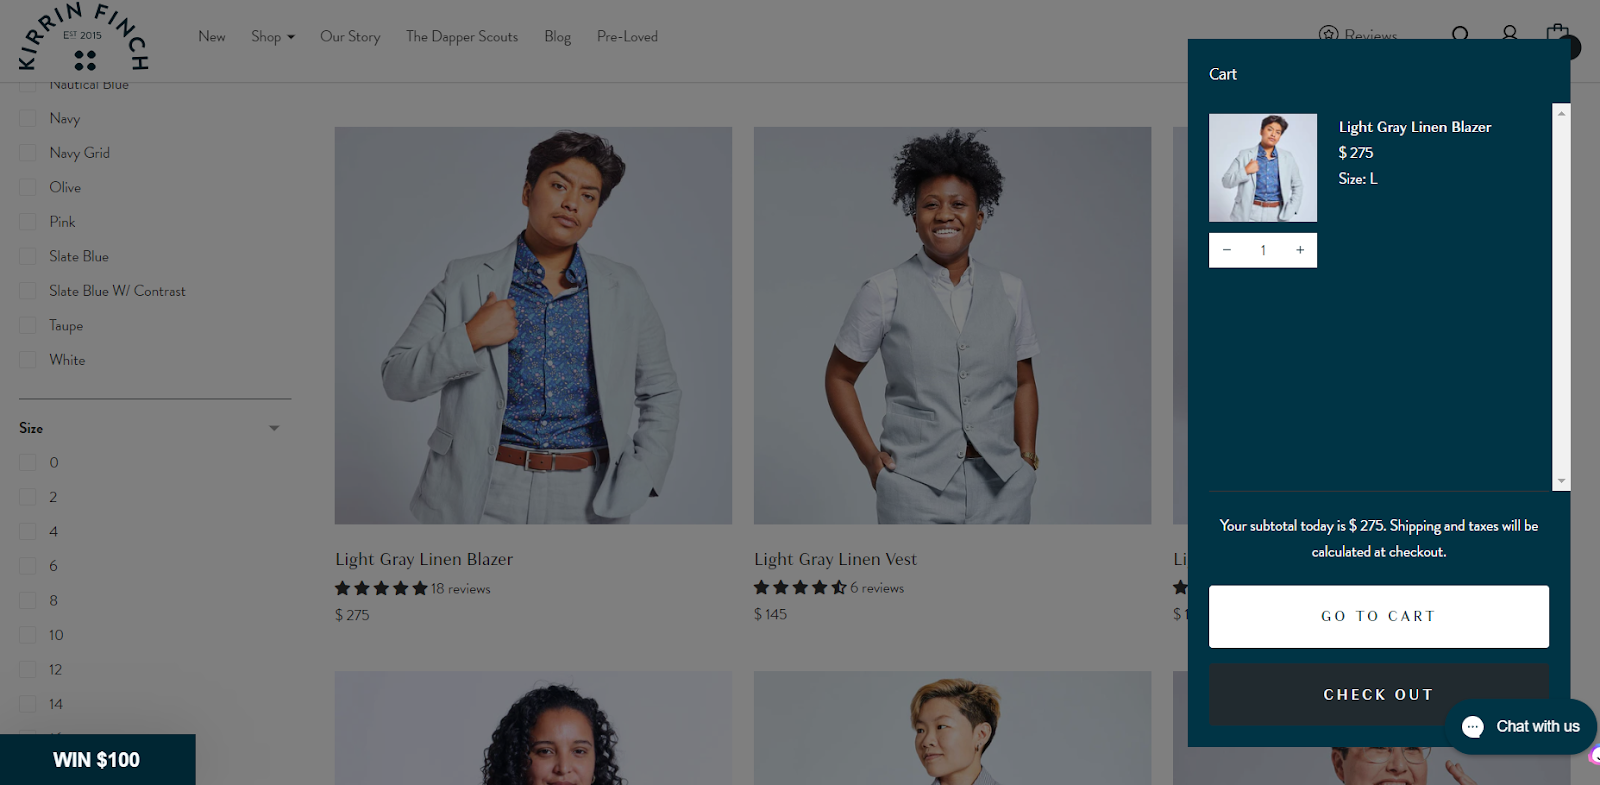Check the Pink color filter
Screen dimensions: 1600x785
[28, 222]
